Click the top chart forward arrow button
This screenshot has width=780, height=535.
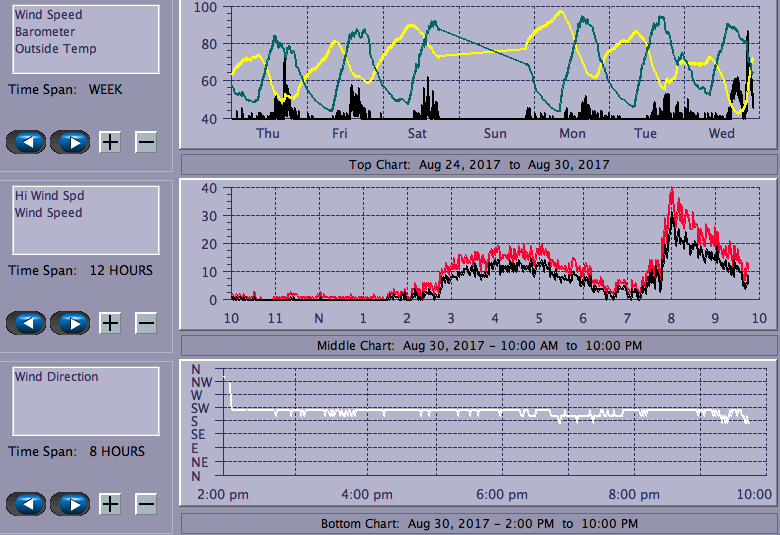click(70, 142)
